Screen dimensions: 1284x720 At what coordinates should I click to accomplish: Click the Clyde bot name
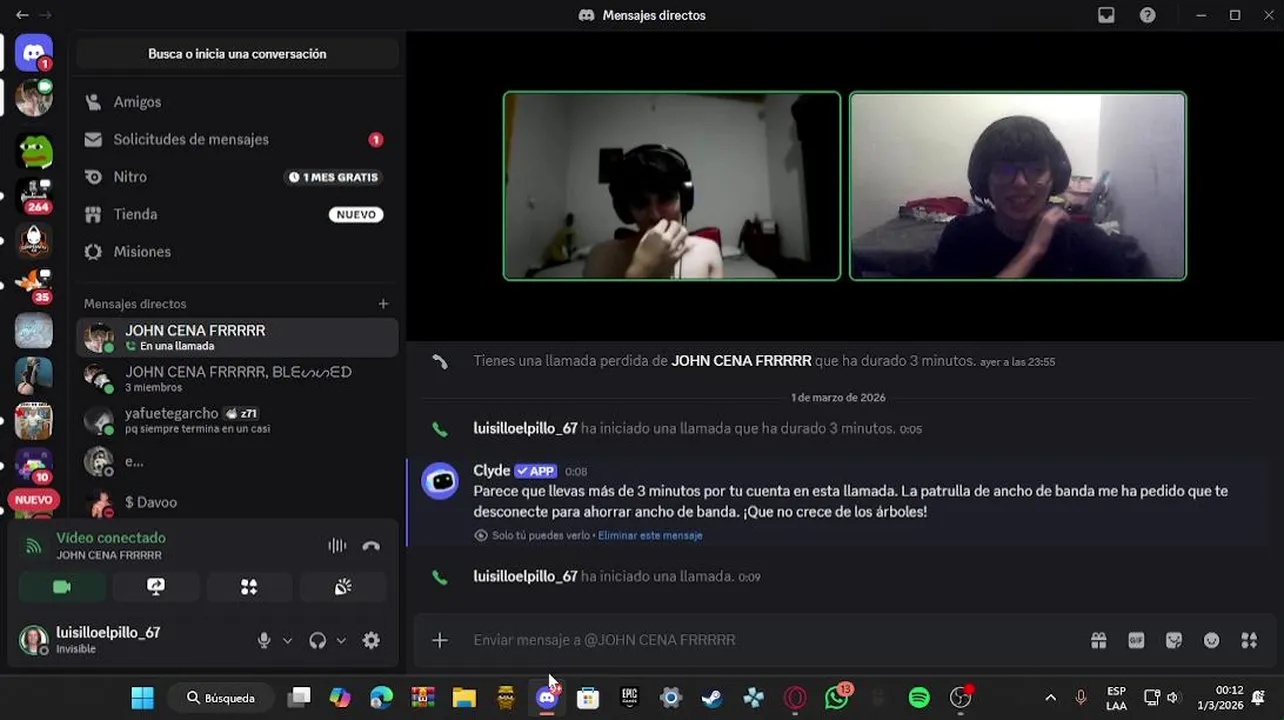coord(492,470)
